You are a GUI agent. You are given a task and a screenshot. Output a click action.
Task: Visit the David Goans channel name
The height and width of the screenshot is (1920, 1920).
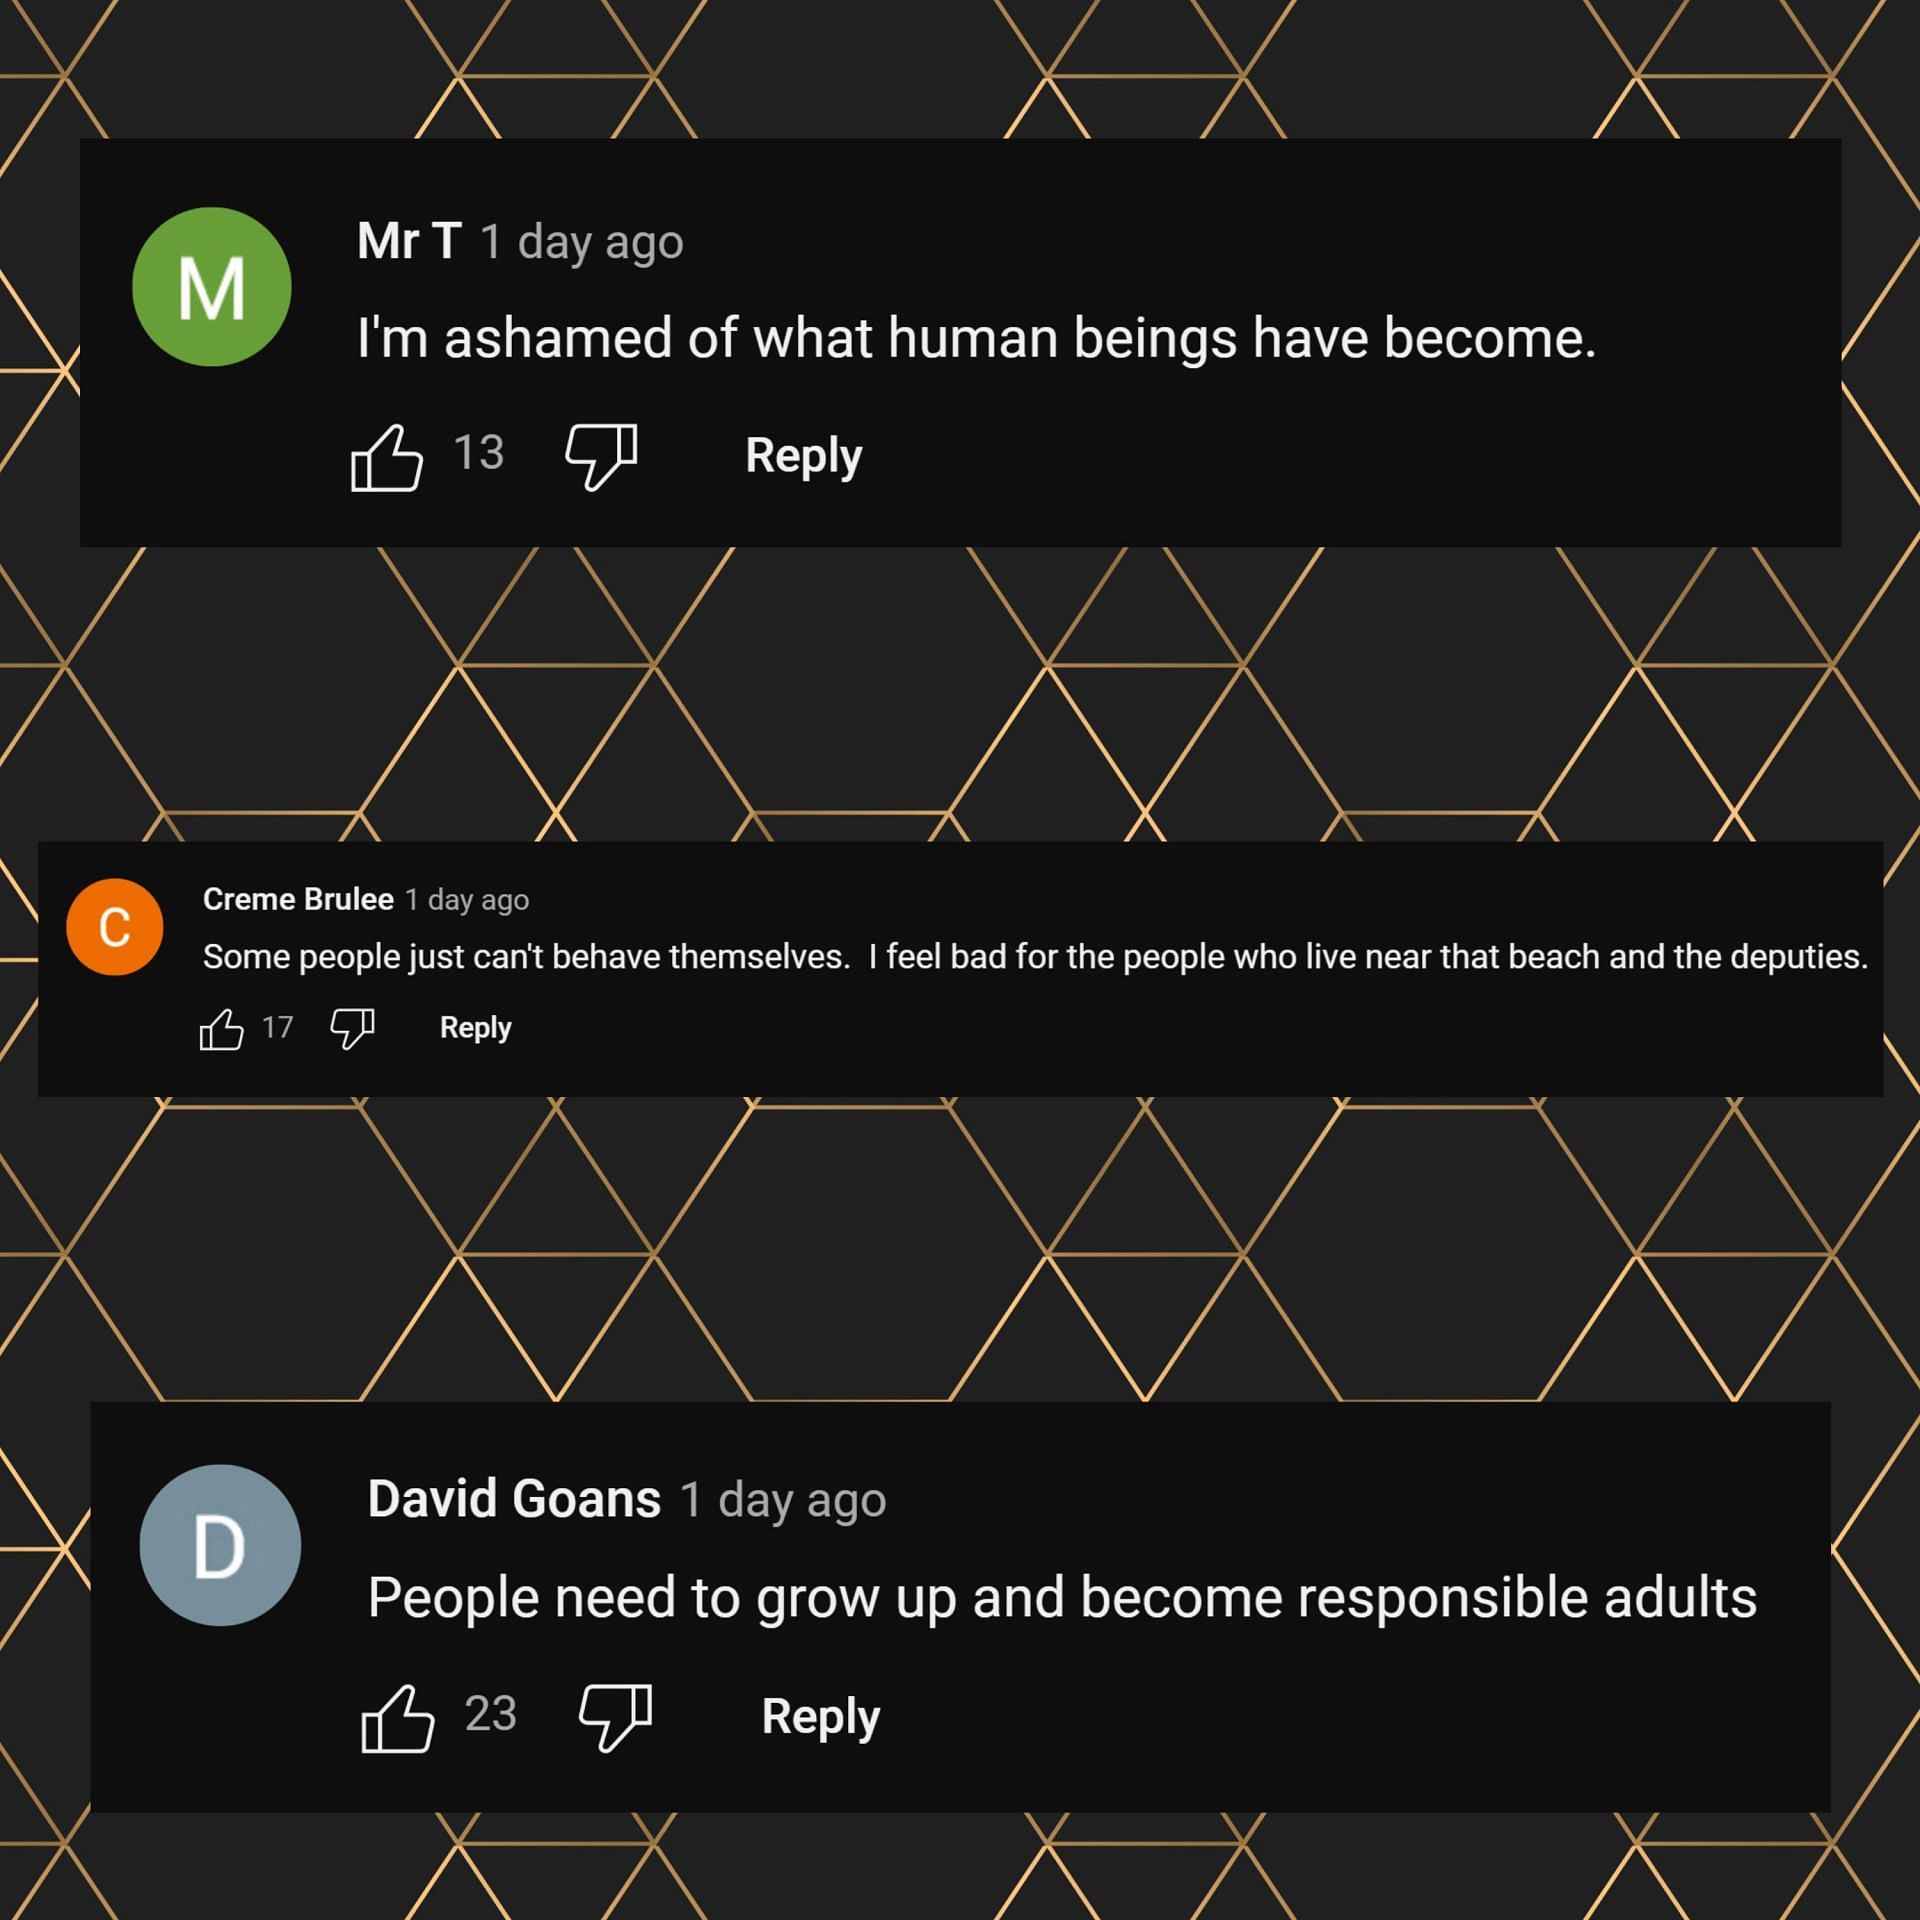click(514, 1499)
